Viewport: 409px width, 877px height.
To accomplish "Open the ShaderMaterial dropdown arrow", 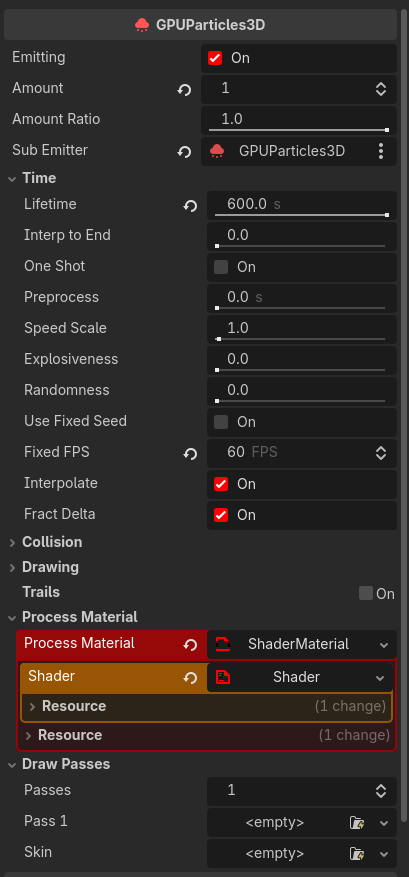I will (384, 645).
